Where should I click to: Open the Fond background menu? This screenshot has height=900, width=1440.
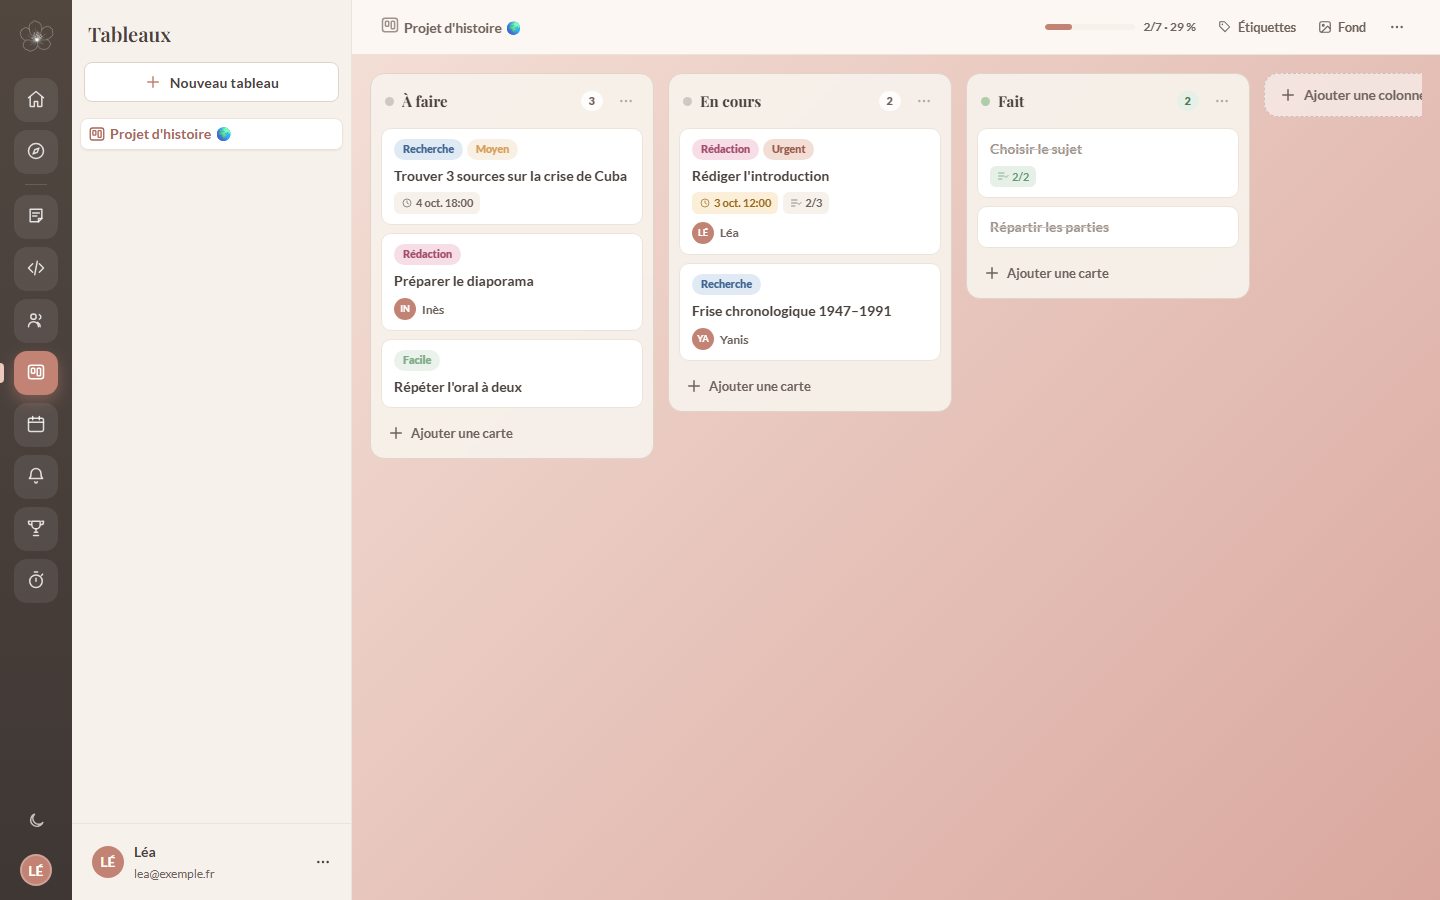[x=1342, y=27]
